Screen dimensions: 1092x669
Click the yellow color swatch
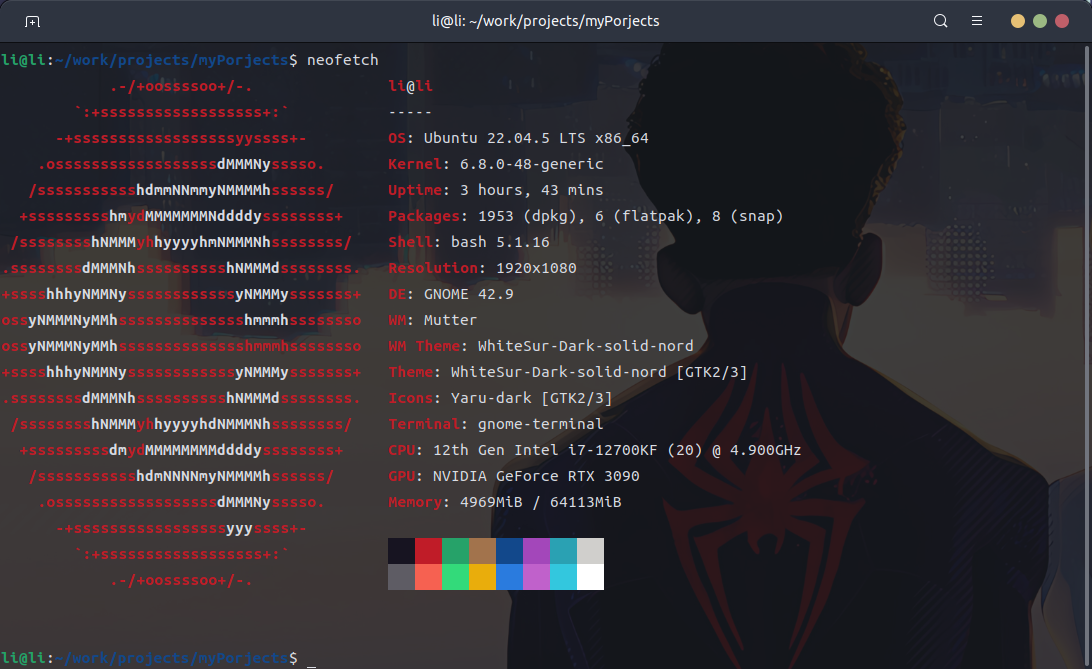(483, 577)
